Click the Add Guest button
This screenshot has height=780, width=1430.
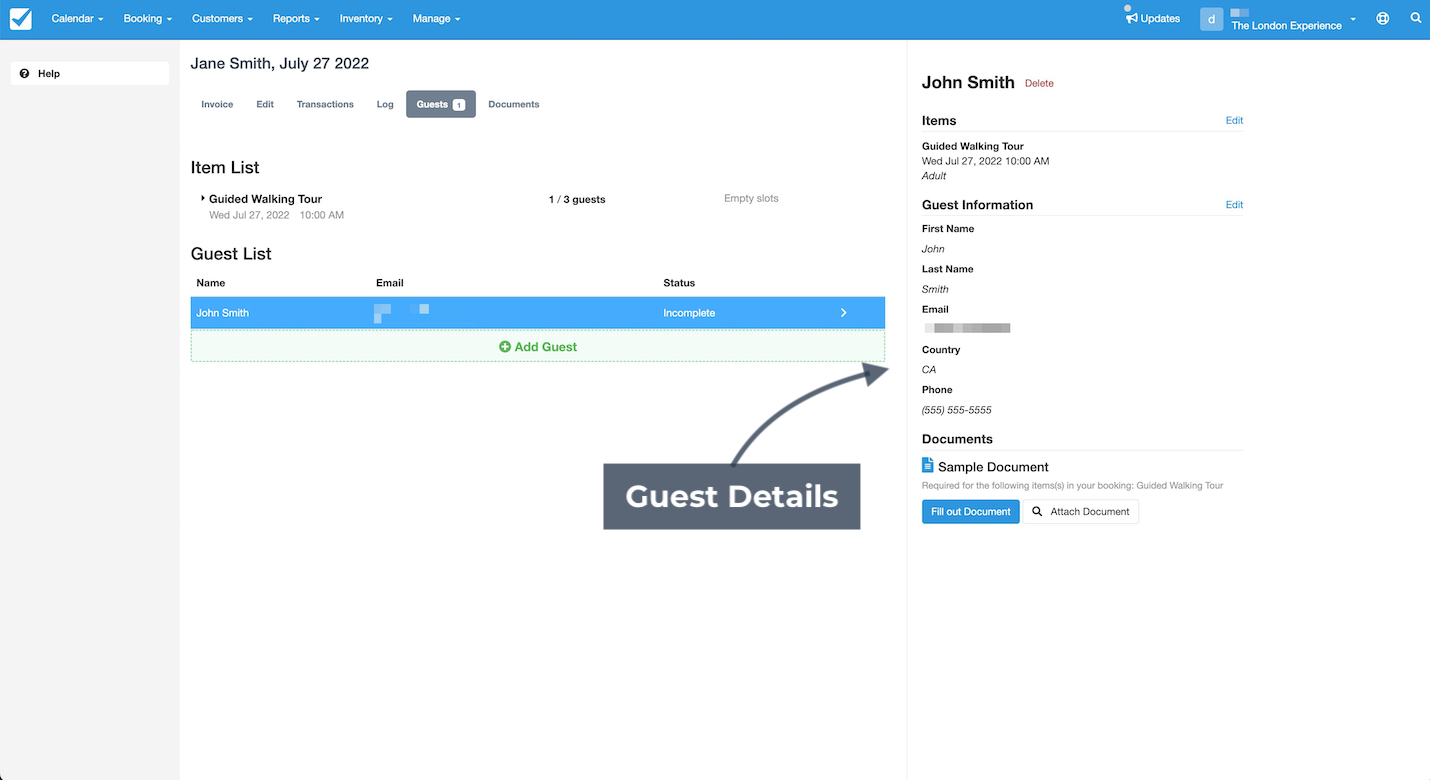pyautogui.click(x=538, y=347)
